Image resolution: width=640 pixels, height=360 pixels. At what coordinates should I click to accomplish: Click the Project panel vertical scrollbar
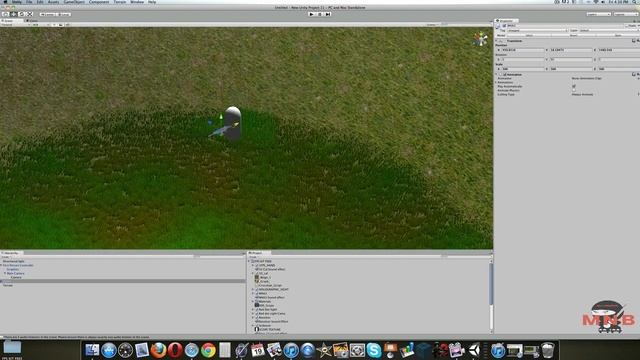(491, 284)
